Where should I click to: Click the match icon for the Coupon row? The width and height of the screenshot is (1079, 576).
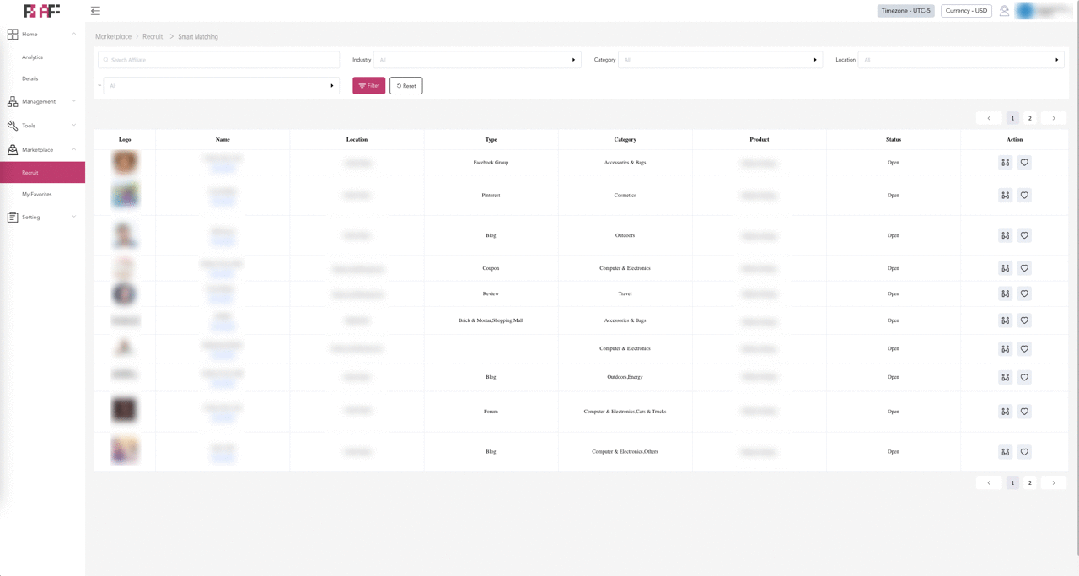click(1004, 268)
